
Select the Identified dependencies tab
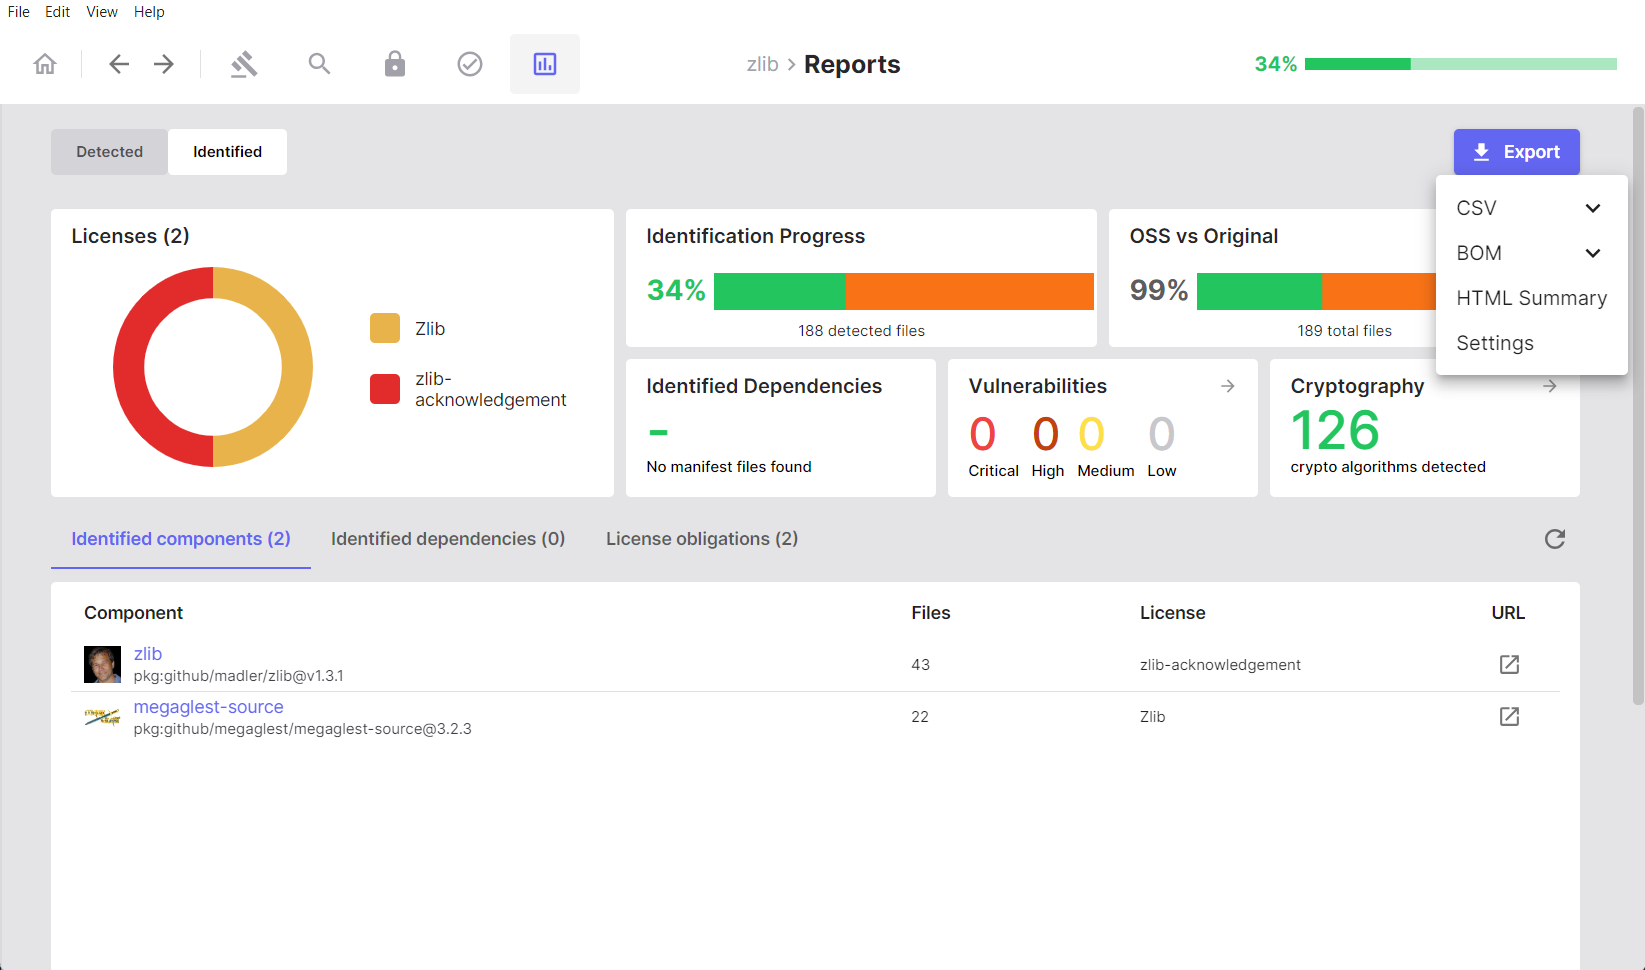point(448,539)
